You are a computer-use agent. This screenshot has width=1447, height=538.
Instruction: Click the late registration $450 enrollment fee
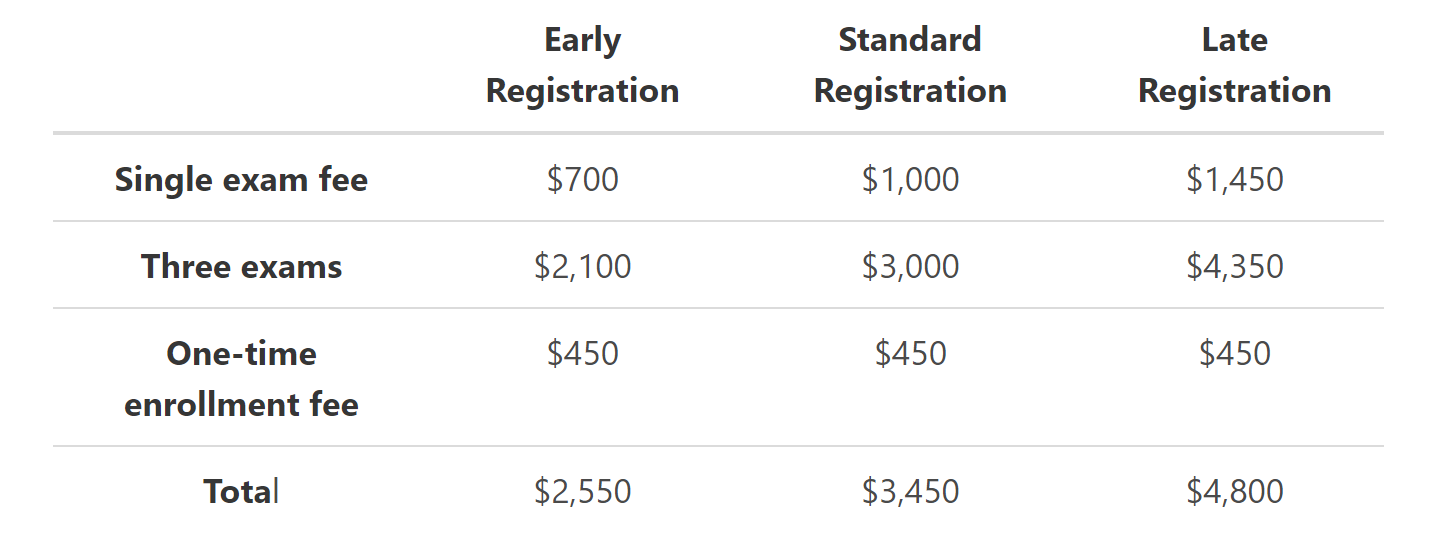click(x=1234, y=354)
